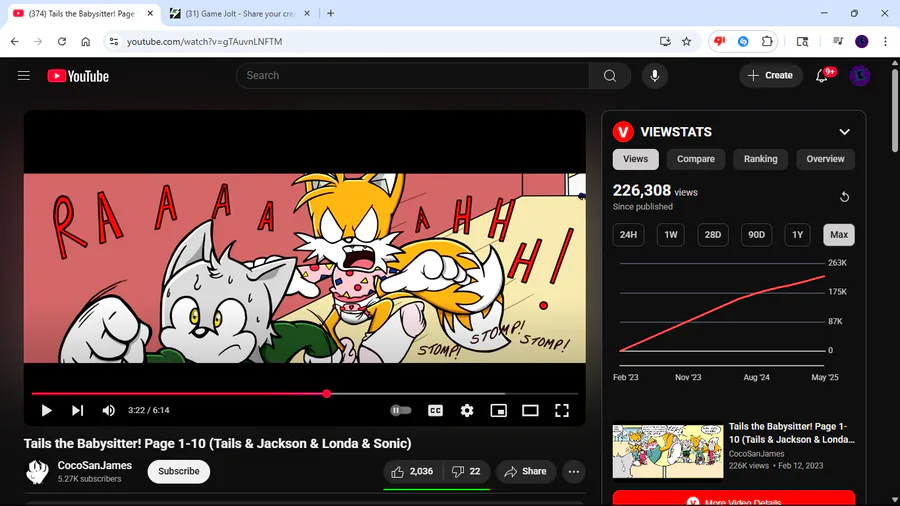This screenshot has width=900, height=506.
Task: Refresh ViewStats data
Action: (x=844, y=197)
